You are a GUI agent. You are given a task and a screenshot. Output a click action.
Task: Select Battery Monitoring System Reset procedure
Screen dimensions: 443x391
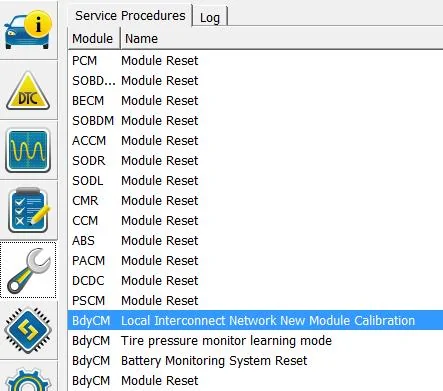point(255,361)
